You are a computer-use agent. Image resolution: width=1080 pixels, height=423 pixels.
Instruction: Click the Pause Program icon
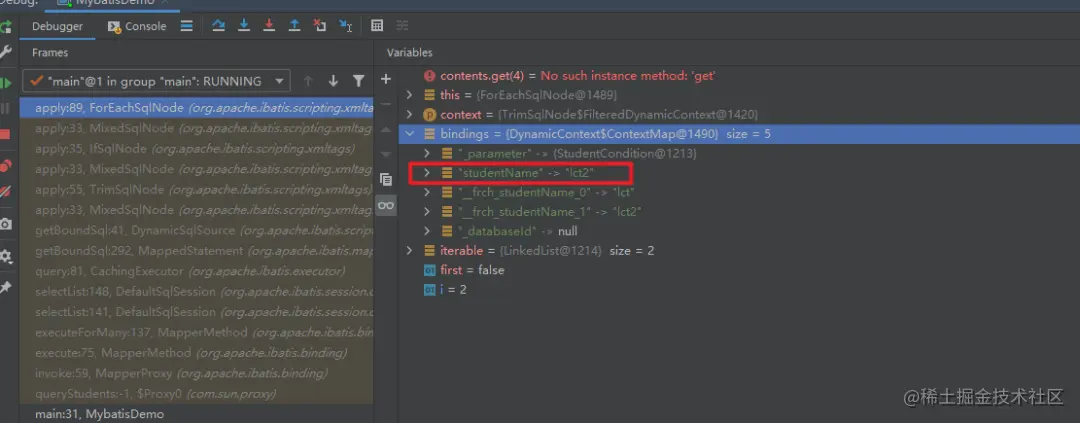[x=6, y=108]
